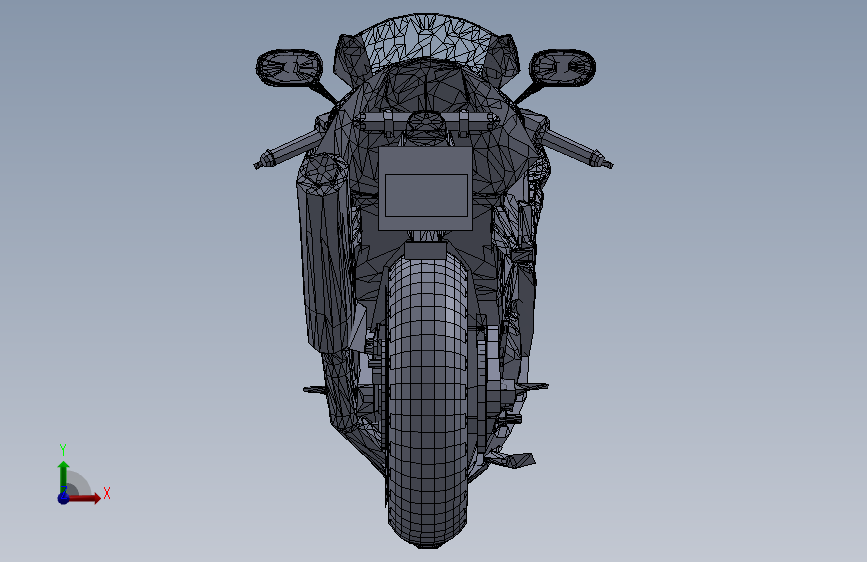Select the left footpeg of the motorcycle
The height and width of the screenshot is (562, 867).
click(x=315, y=389)
